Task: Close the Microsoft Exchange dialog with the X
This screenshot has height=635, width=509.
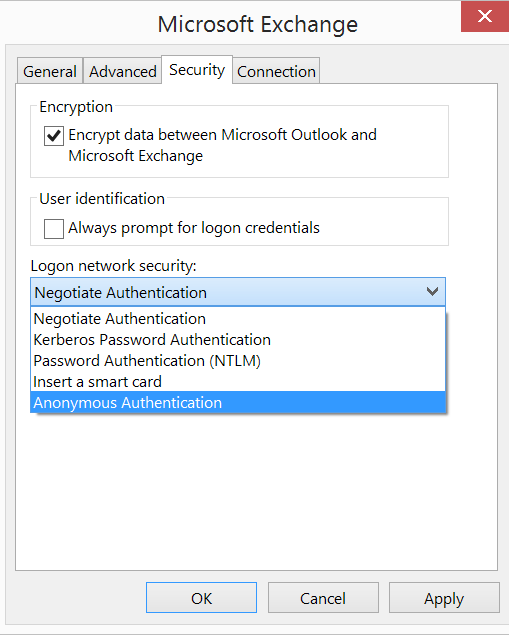Action: pyautogui.click(x=485, y=16)
